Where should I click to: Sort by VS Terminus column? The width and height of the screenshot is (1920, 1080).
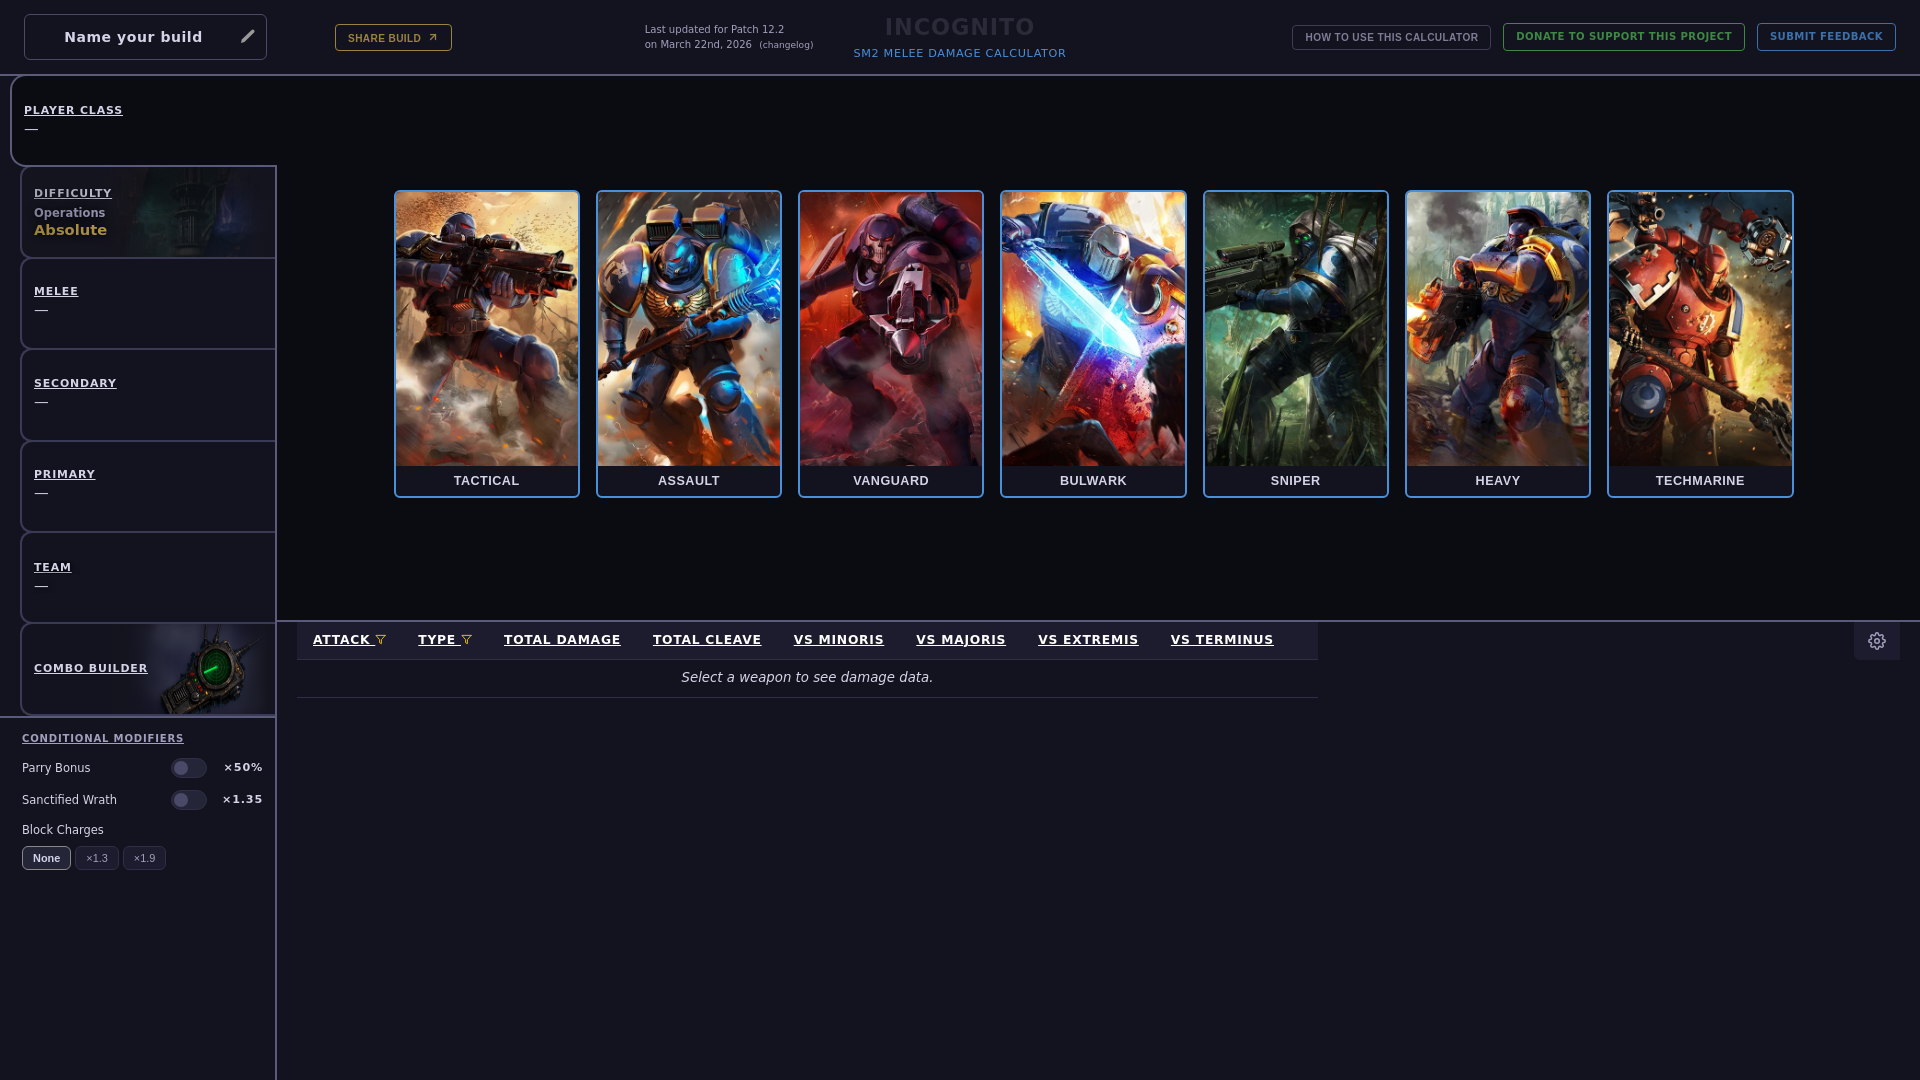tap(1222, 640)
